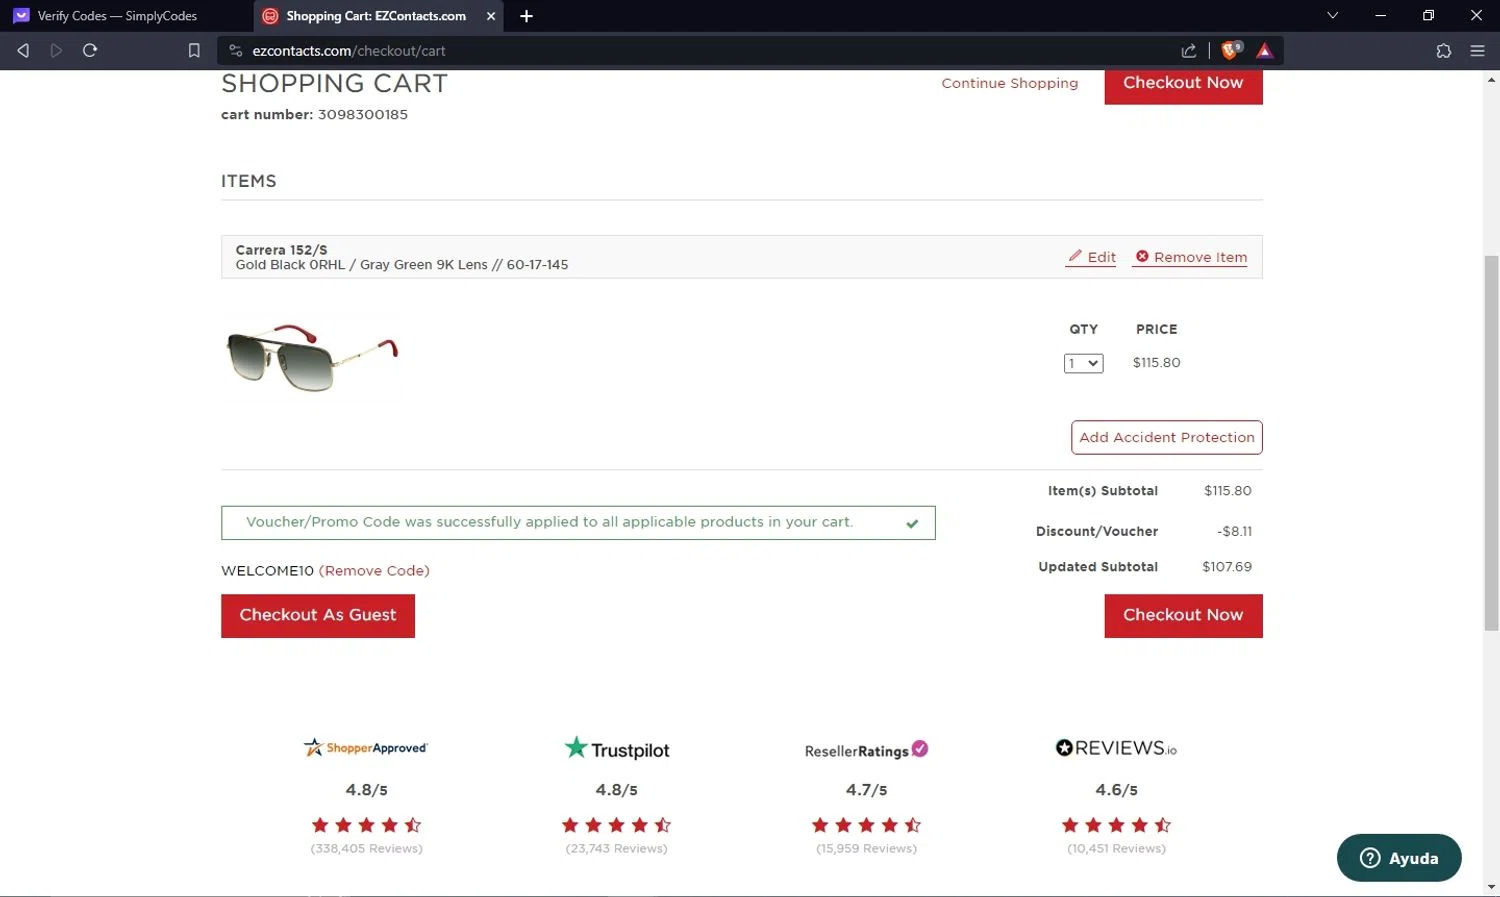Click Checkout As Guest button
Image resolution: width=1500 pixels, height=897 pixels.
(318, 616)
